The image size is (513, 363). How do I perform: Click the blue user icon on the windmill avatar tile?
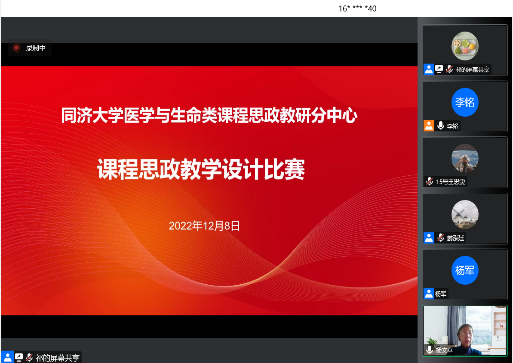[x=429, y=238]
